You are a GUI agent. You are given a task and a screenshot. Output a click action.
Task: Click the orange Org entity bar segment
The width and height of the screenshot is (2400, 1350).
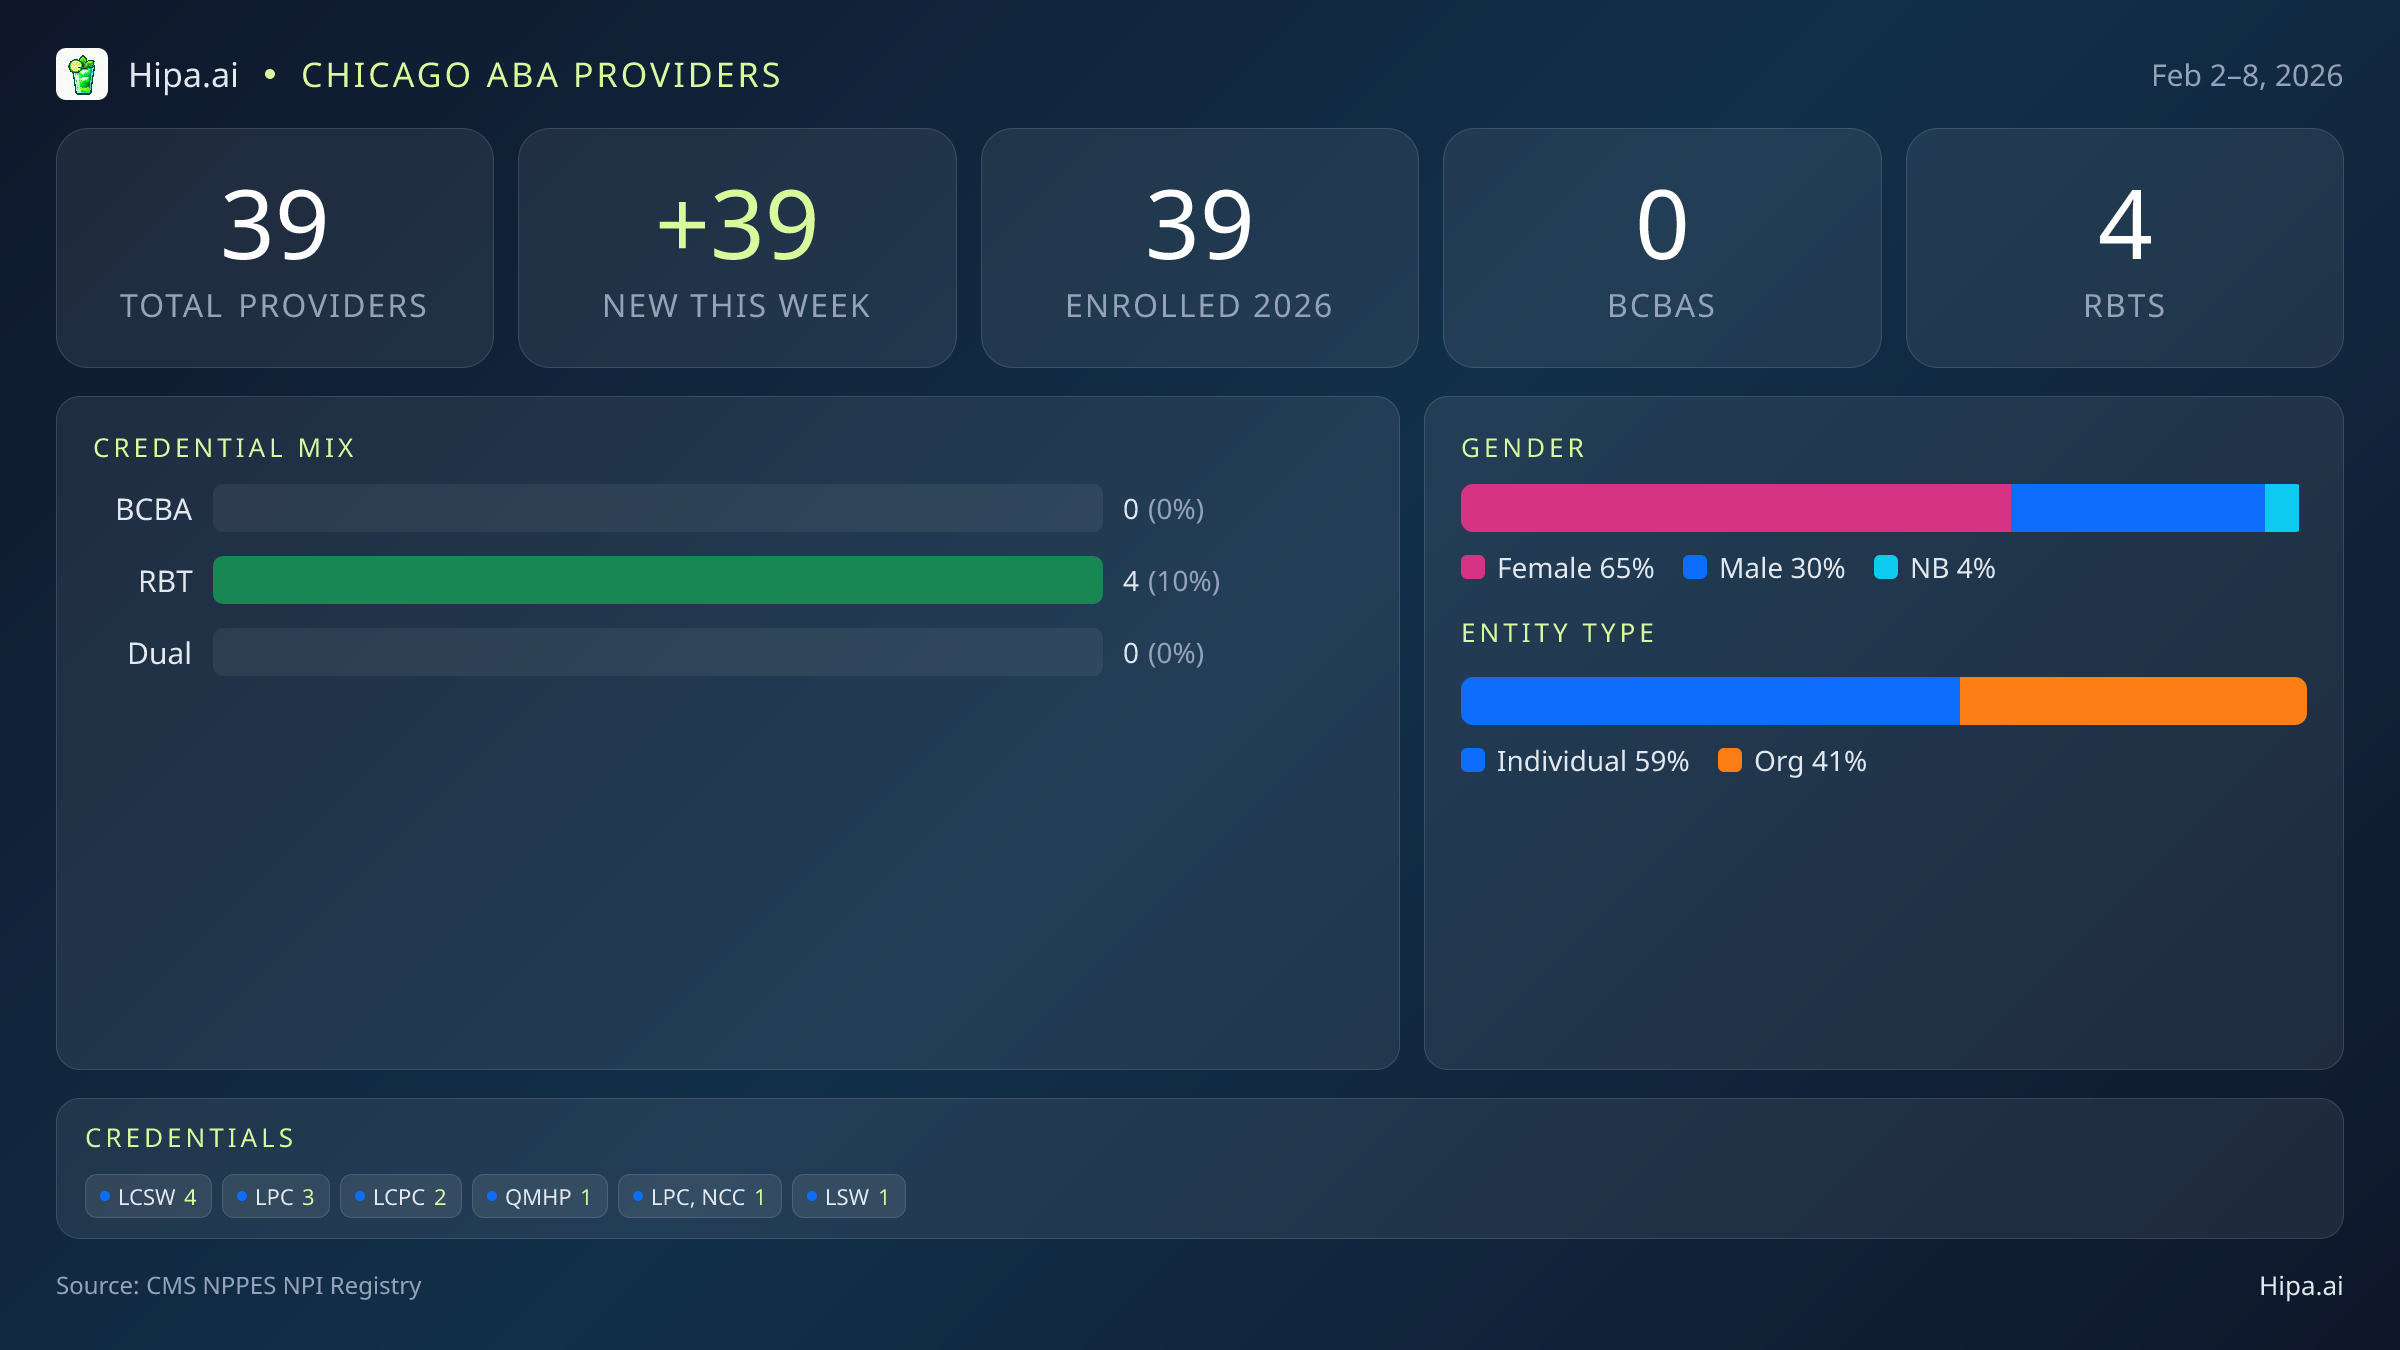click(2132, 701)
